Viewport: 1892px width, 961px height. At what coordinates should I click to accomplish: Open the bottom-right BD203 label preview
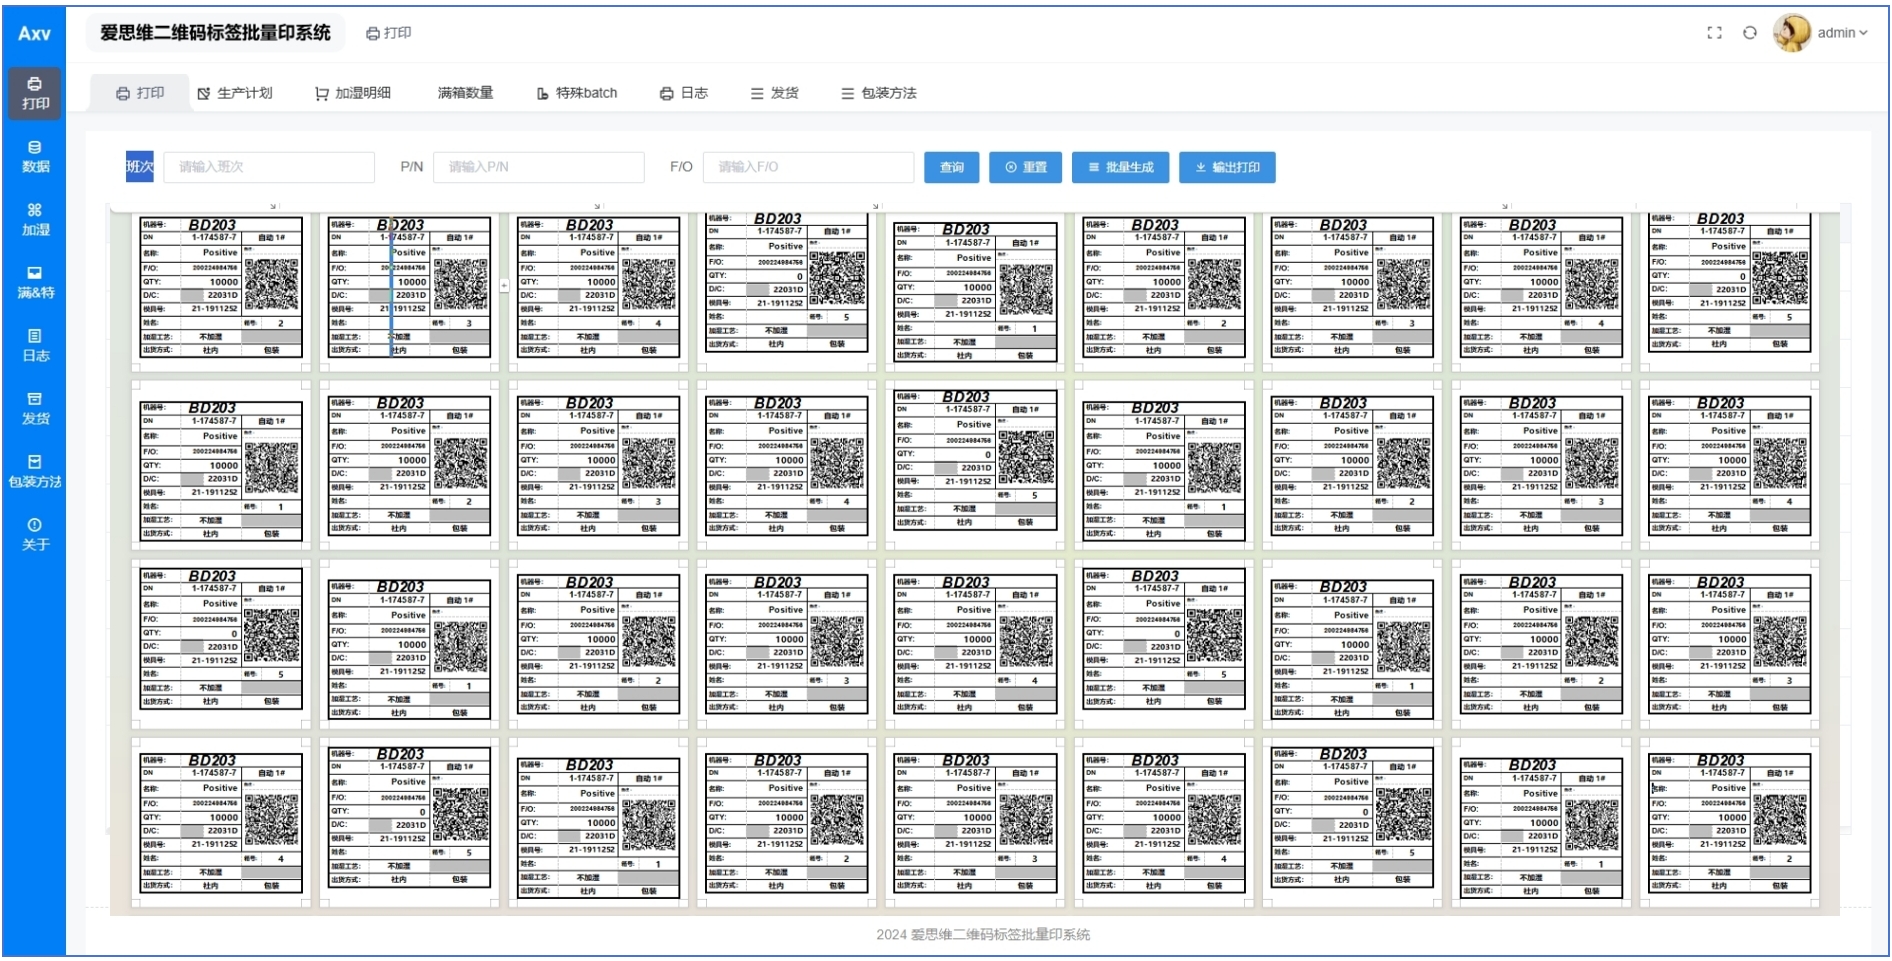[1729, 823]
